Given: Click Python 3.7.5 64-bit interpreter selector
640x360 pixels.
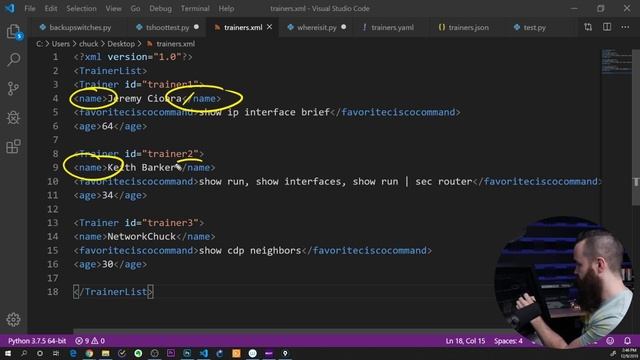Looking at the screenshot, I should (x=37, y=340).
